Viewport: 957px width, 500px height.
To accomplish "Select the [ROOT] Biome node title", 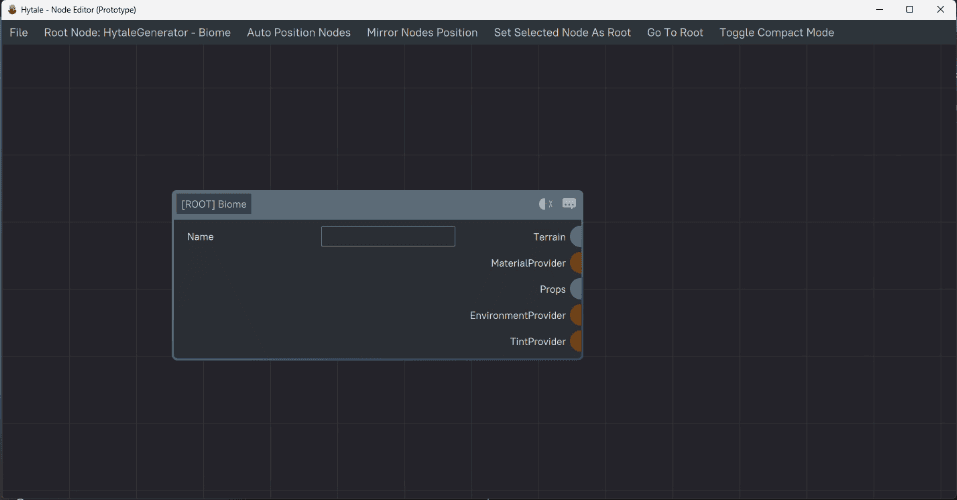I will (214, 205).
